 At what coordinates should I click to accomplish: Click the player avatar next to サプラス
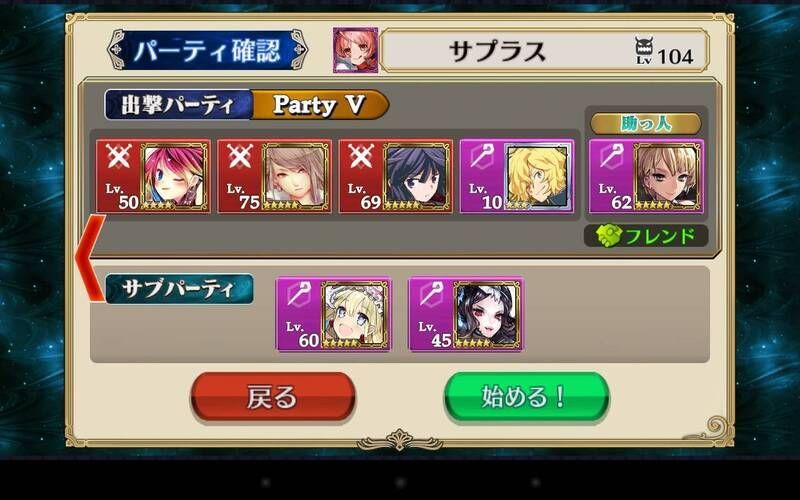point(356,51)
